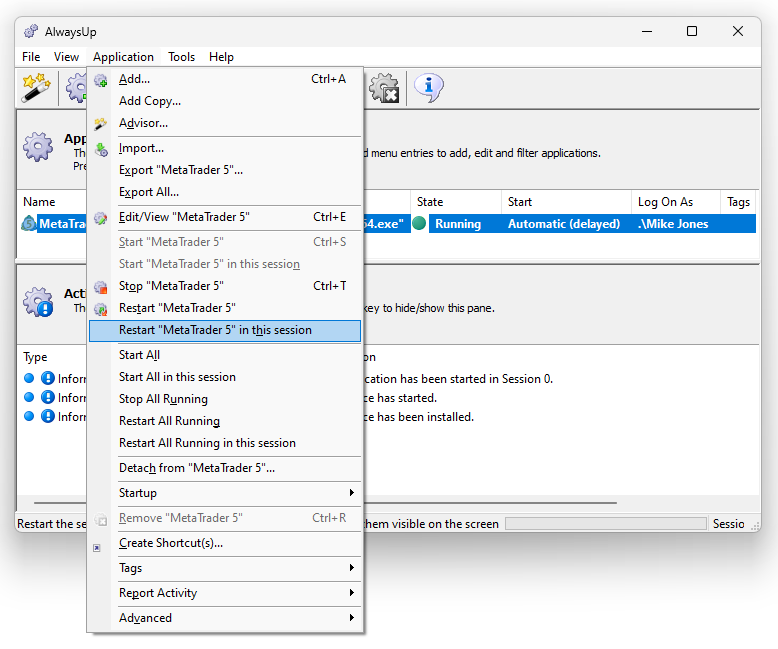Close the open Application menu from the menu bar
The image size is (778, 649).
pos(123,57)
